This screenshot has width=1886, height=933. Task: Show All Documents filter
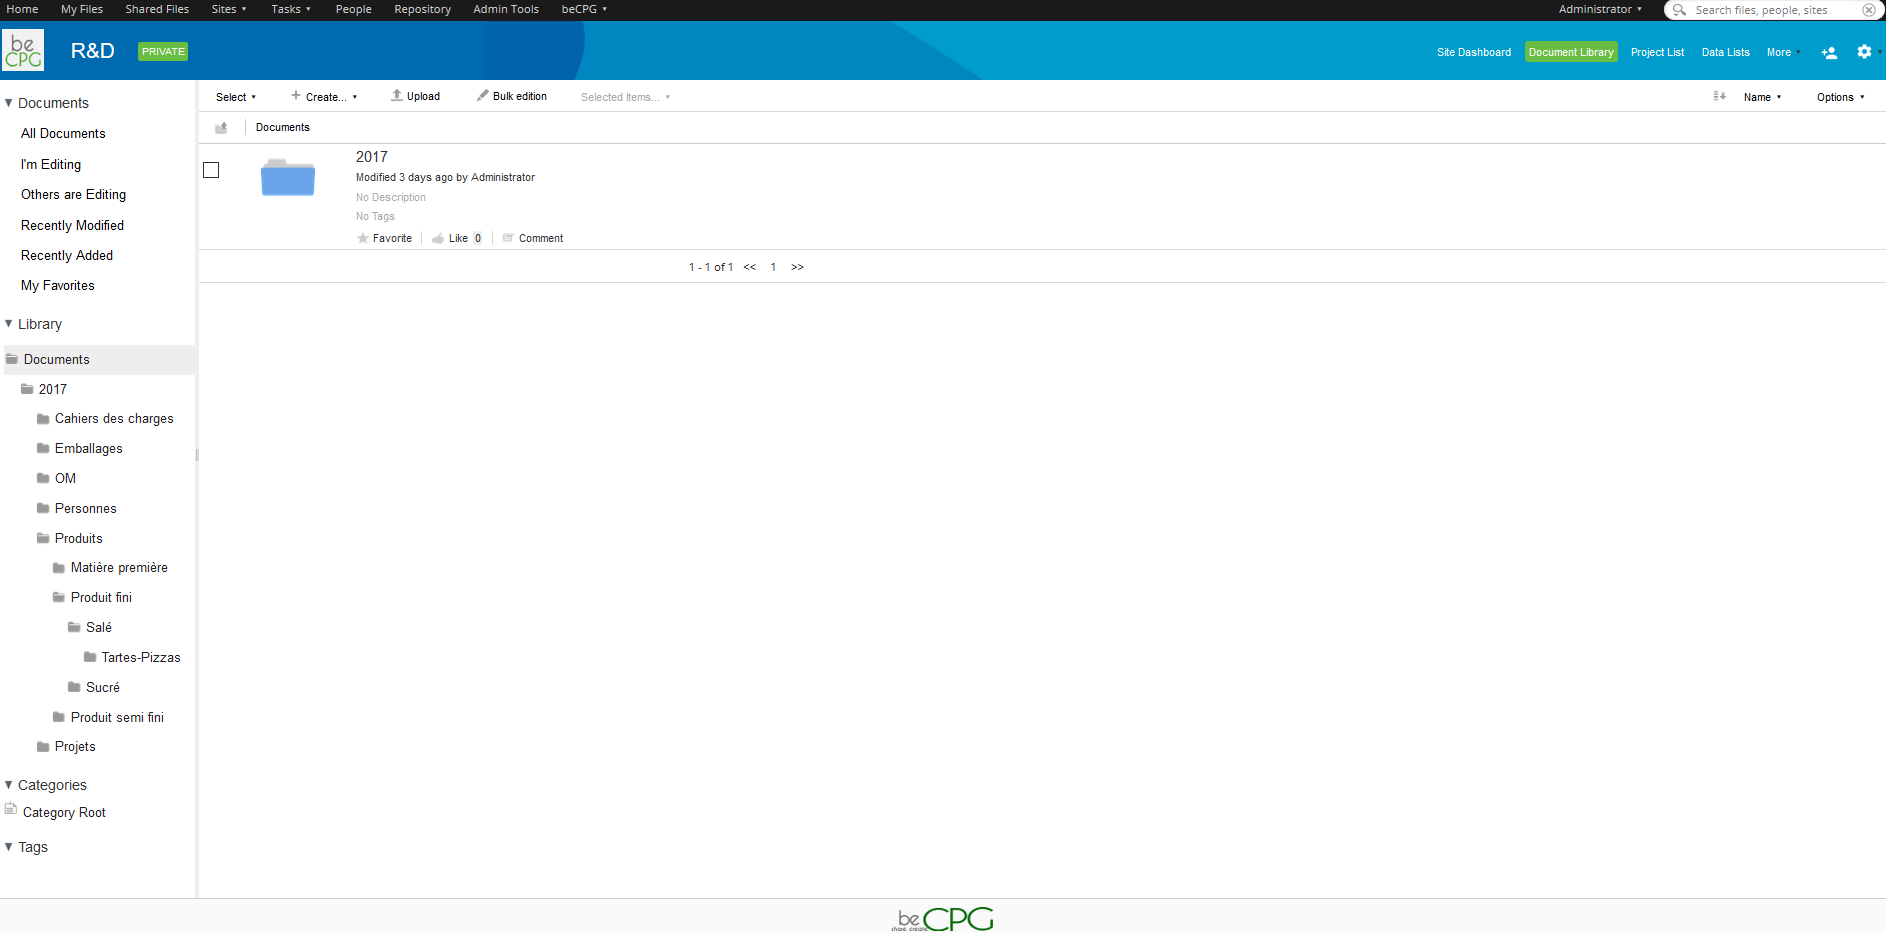point(63,133)
